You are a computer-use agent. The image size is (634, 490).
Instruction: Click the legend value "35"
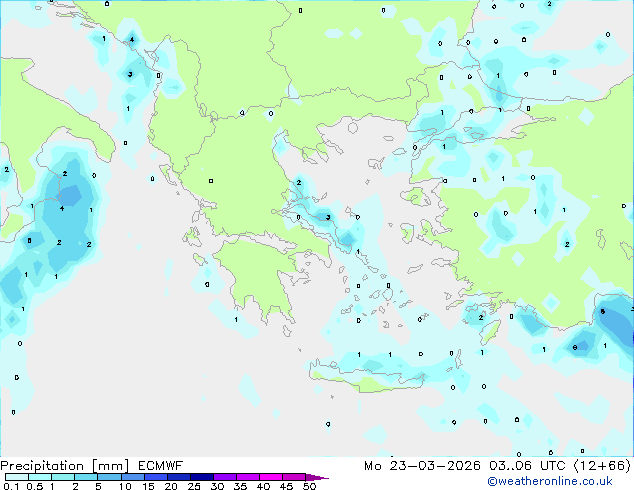point(240,486)
